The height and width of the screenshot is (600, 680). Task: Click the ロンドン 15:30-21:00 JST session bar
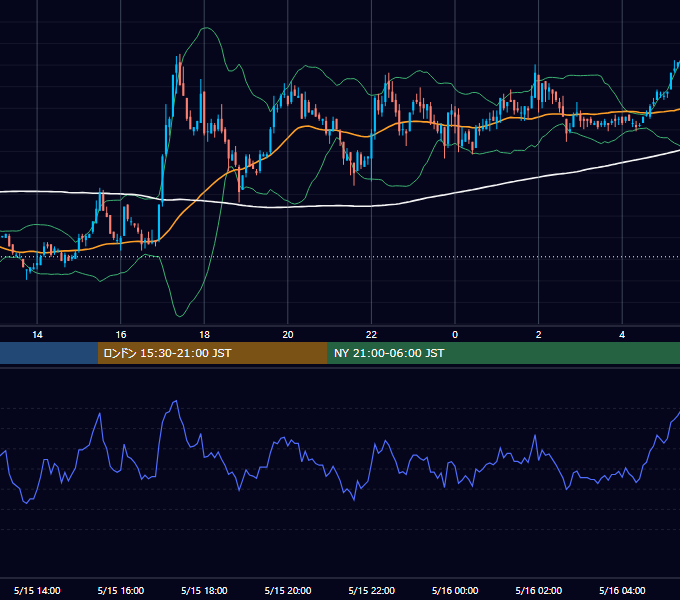click(x=212, y=353)
